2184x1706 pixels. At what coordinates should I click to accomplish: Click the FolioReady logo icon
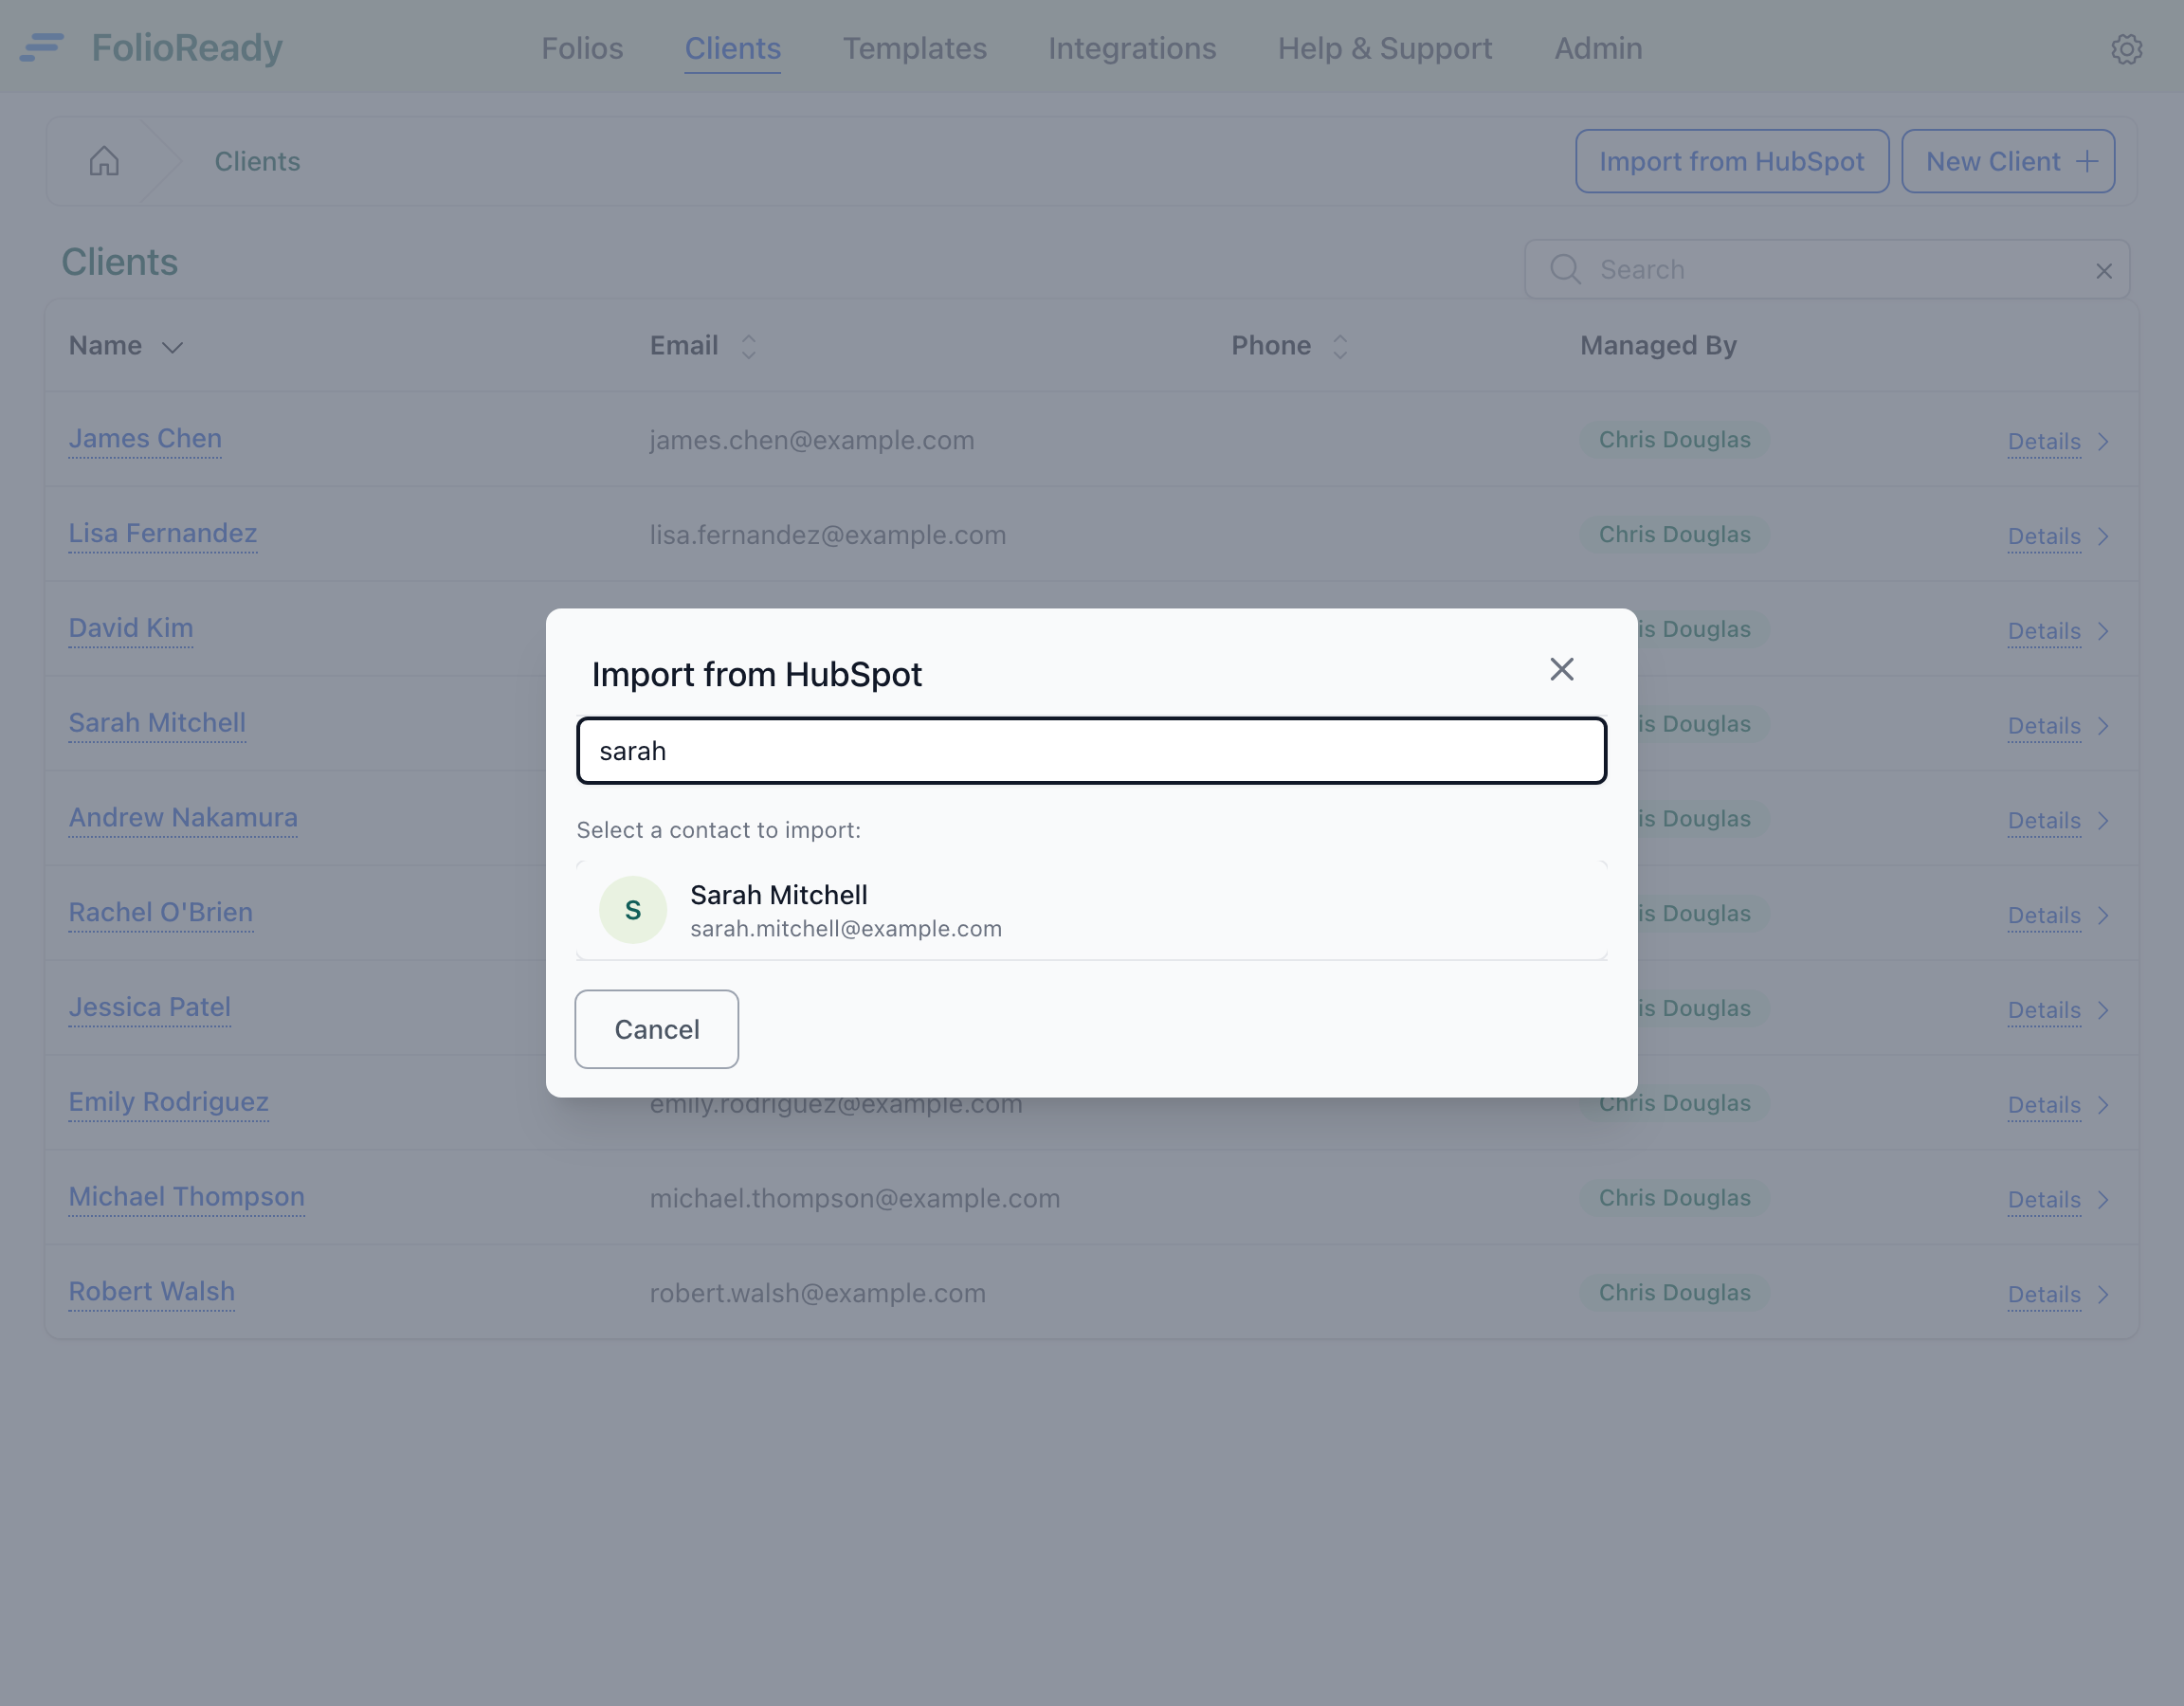(42, 47)
